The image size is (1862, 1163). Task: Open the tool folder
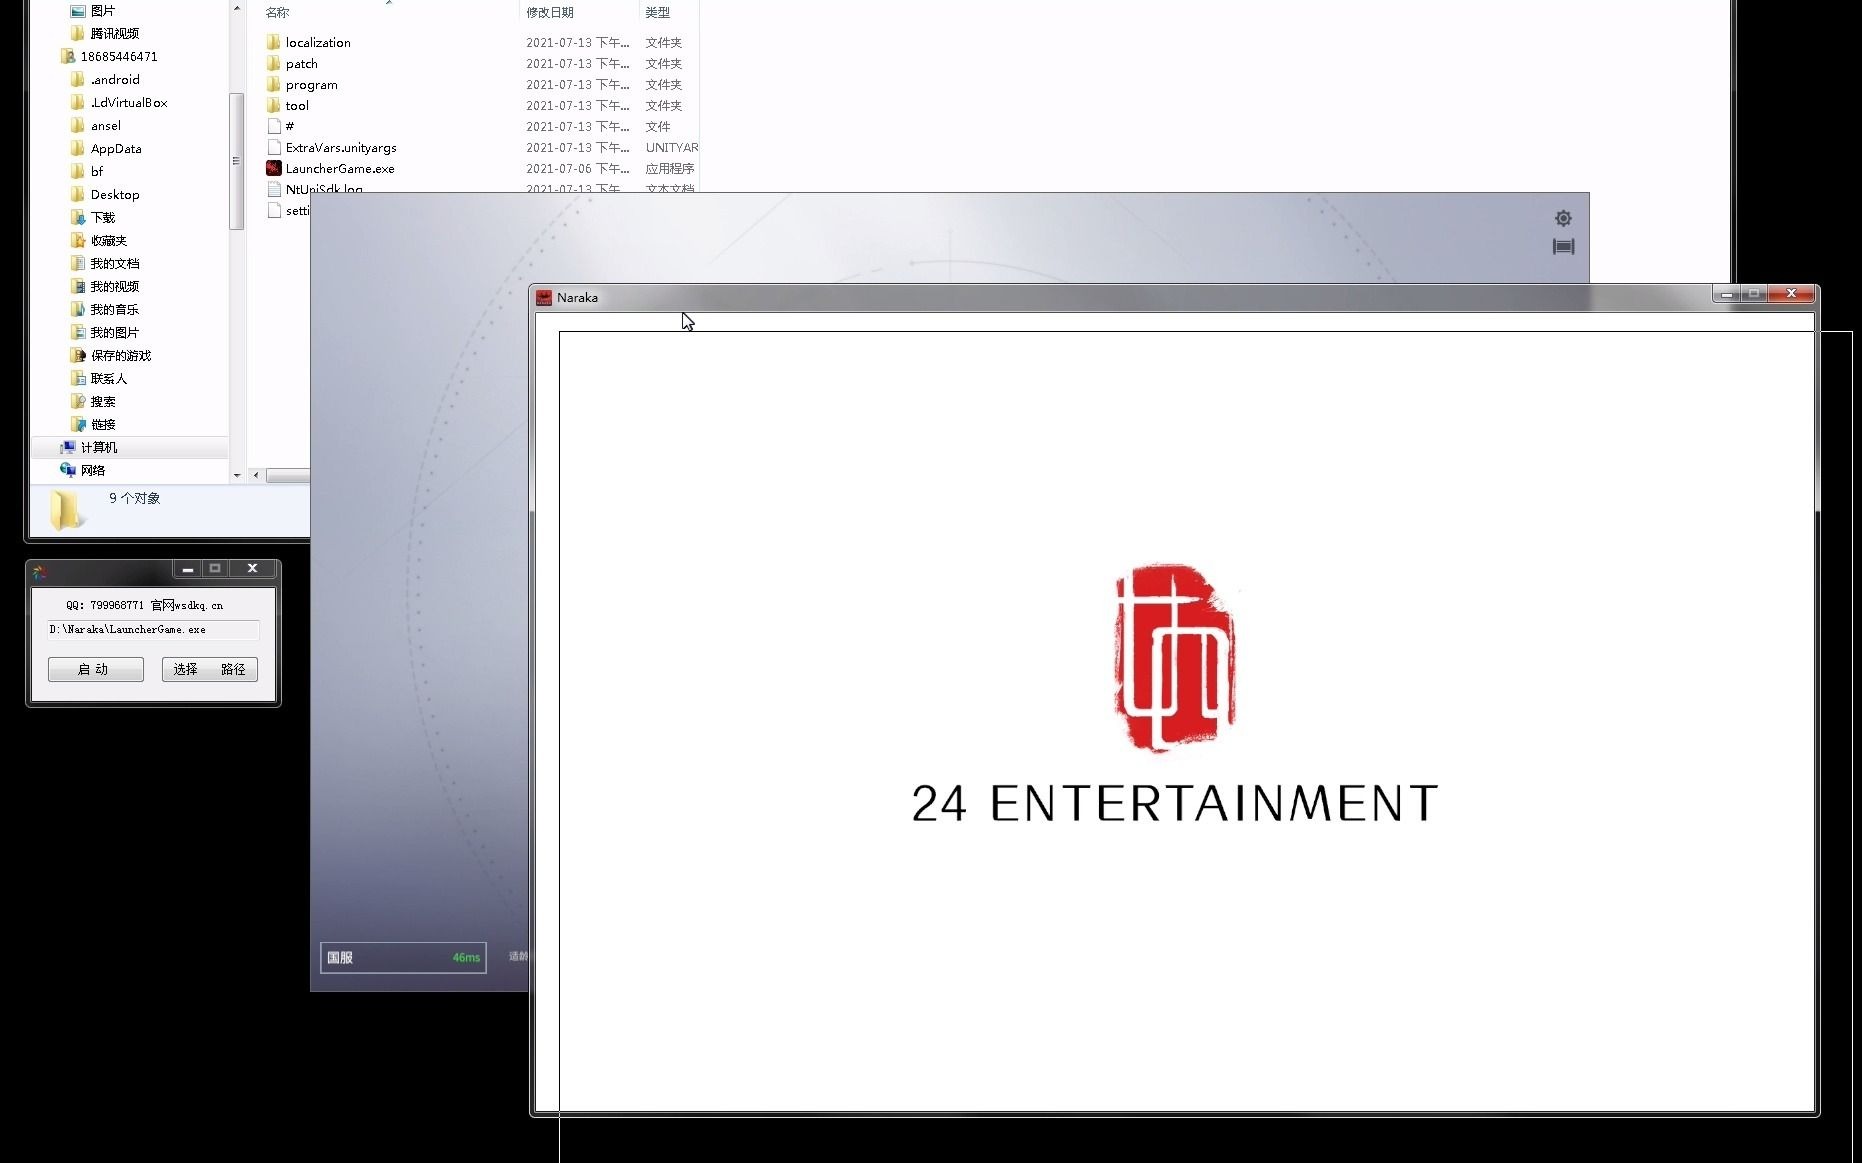coord(296,105)
